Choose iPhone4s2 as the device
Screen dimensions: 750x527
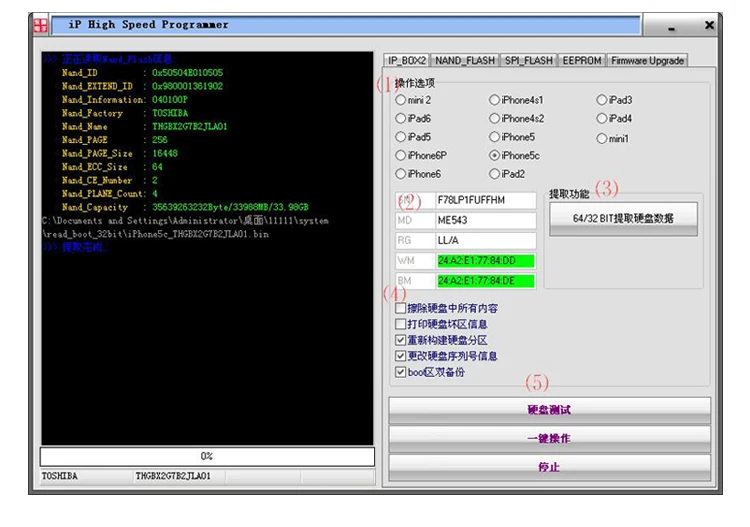point(494,118)
